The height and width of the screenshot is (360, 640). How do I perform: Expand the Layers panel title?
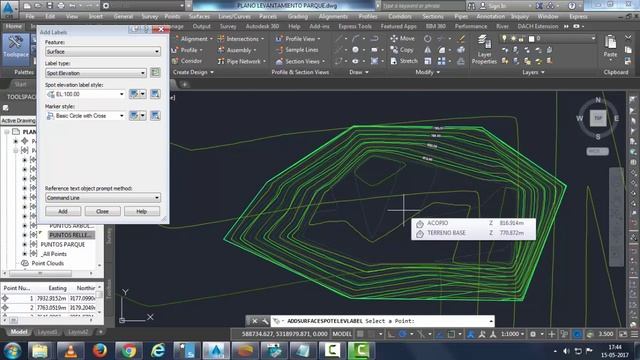pos(533,72)
